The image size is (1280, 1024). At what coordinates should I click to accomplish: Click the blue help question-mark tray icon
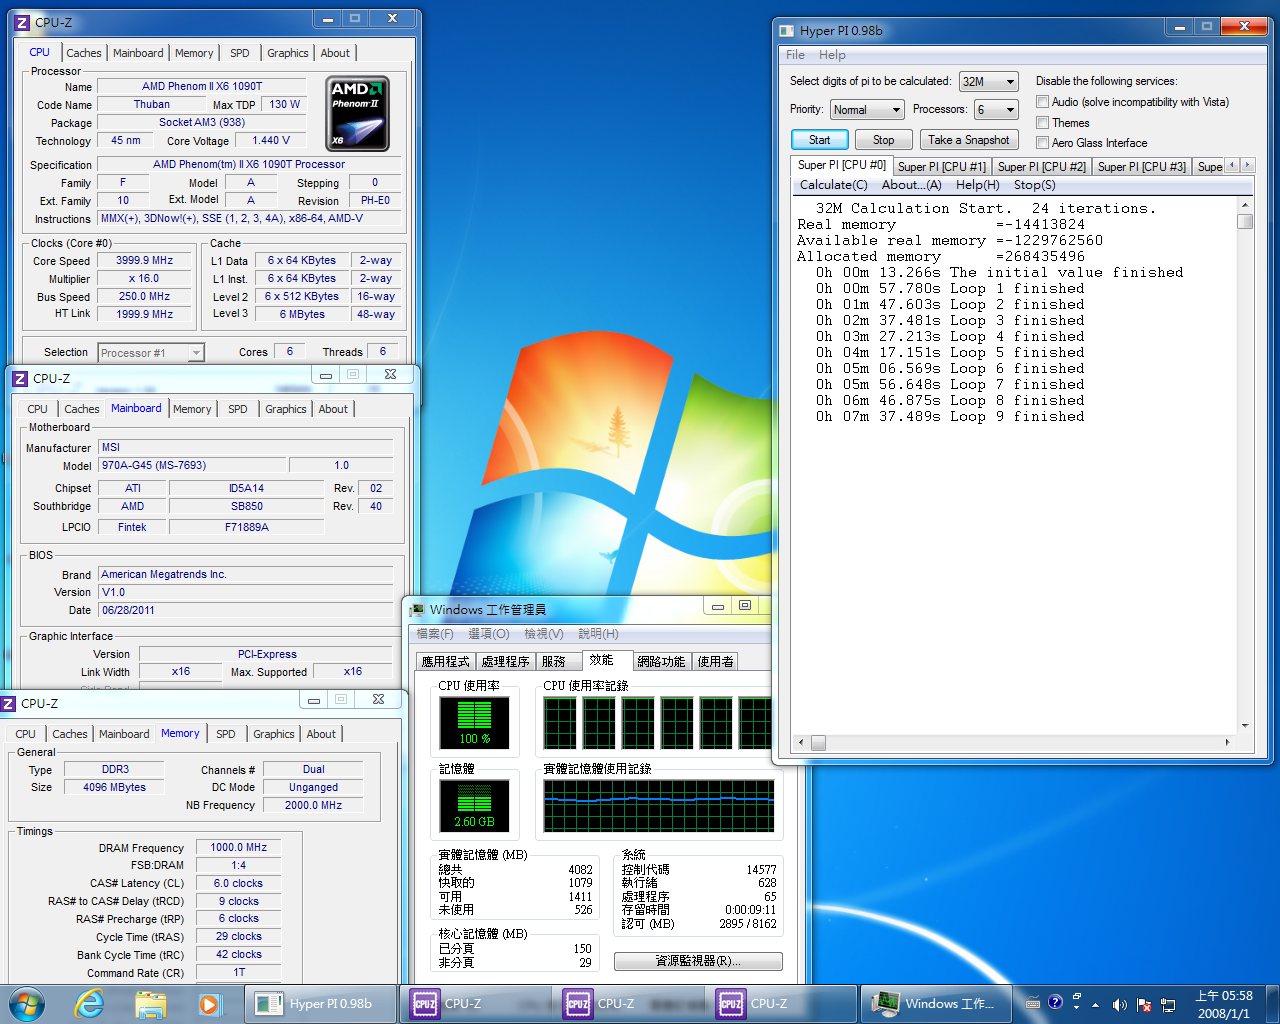[x=1055, y=1003]
